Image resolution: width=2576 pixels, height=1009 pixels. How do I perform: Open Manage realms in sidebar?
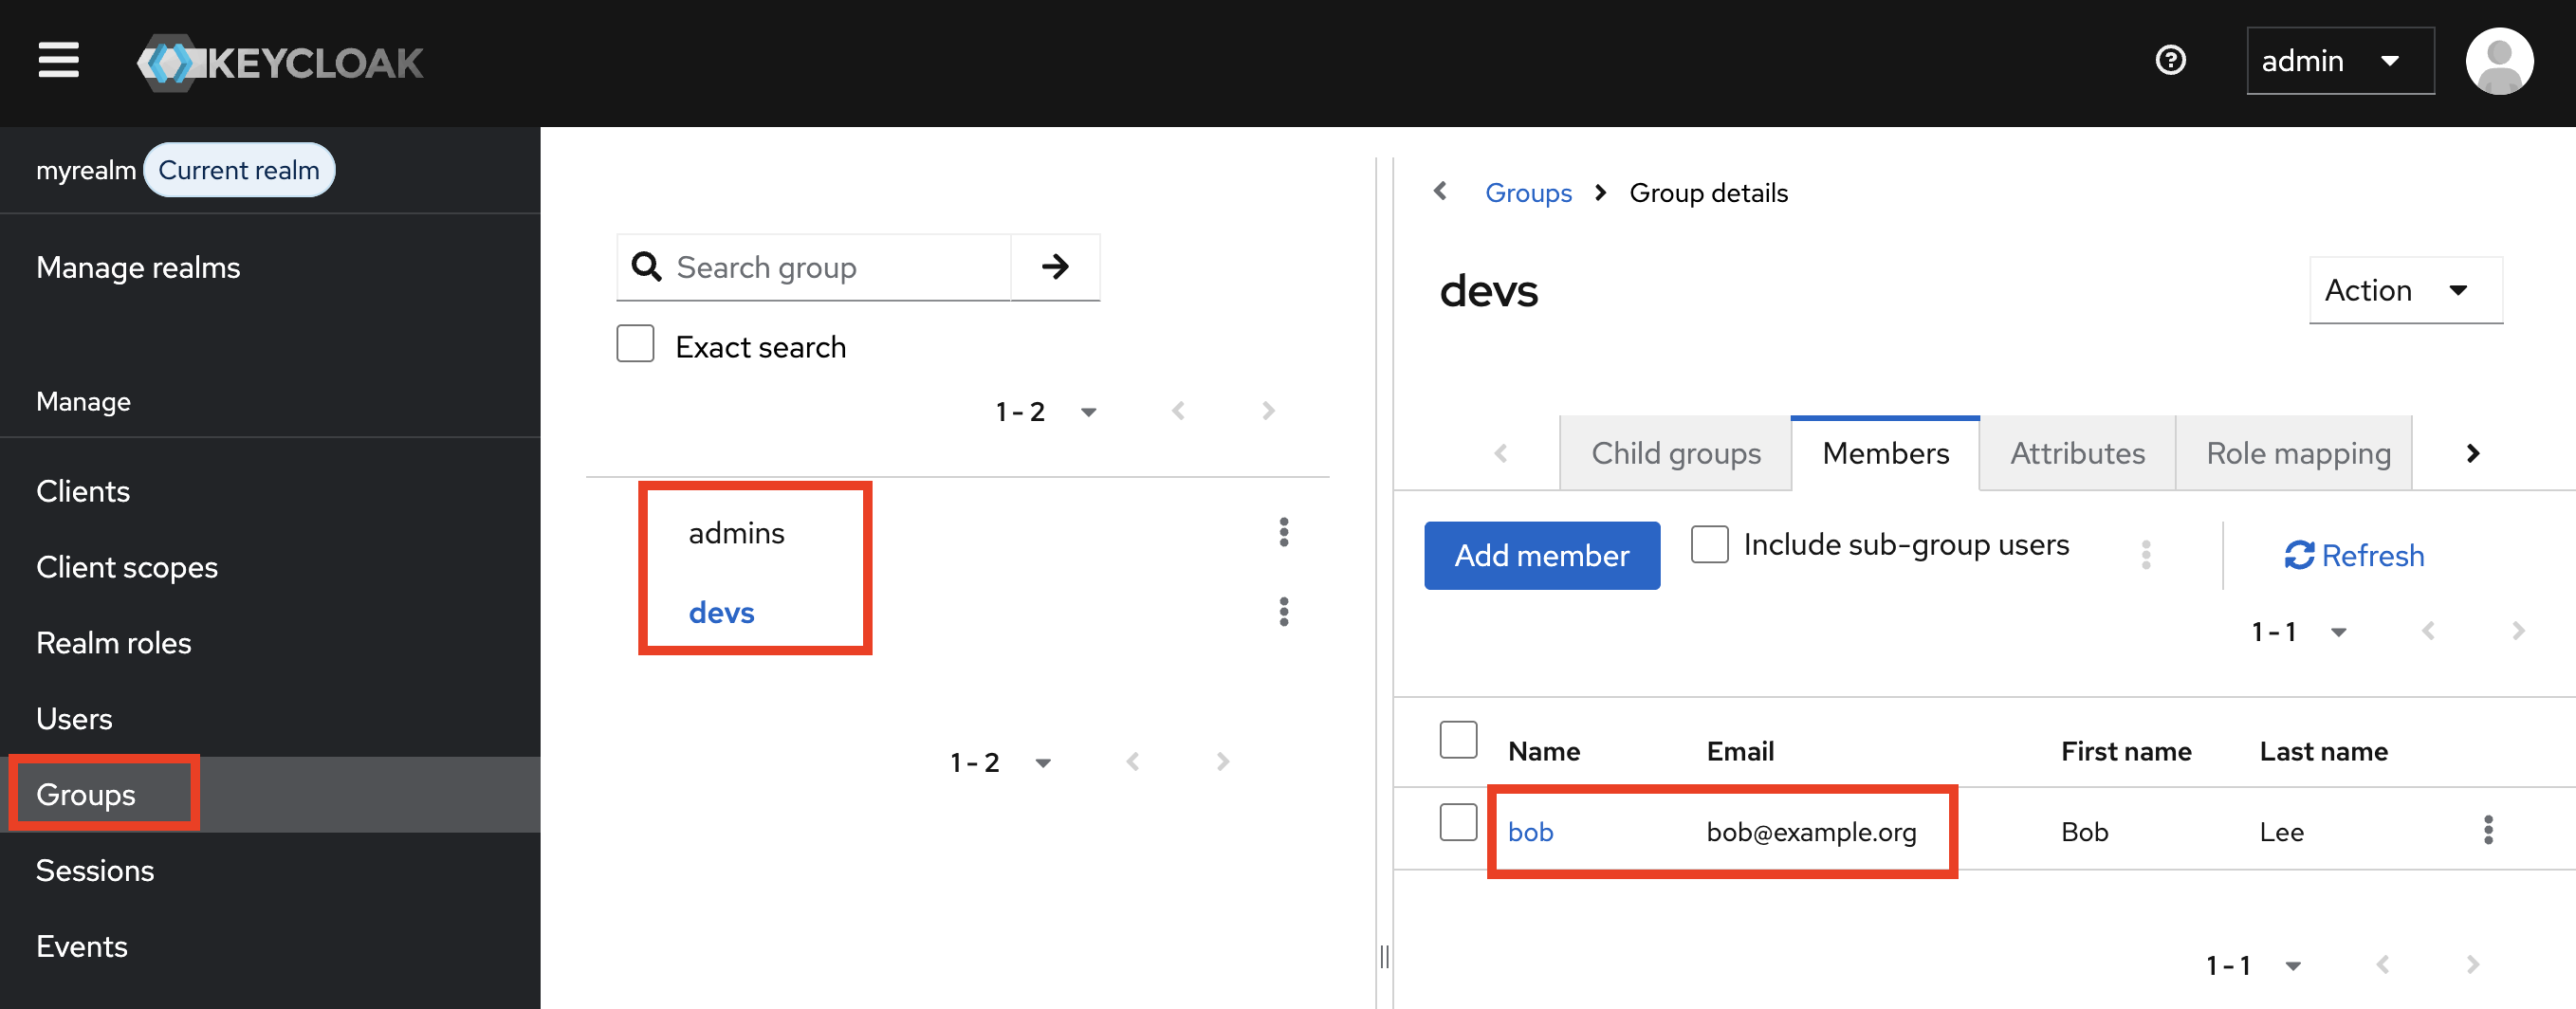click(x=270, y=267)
